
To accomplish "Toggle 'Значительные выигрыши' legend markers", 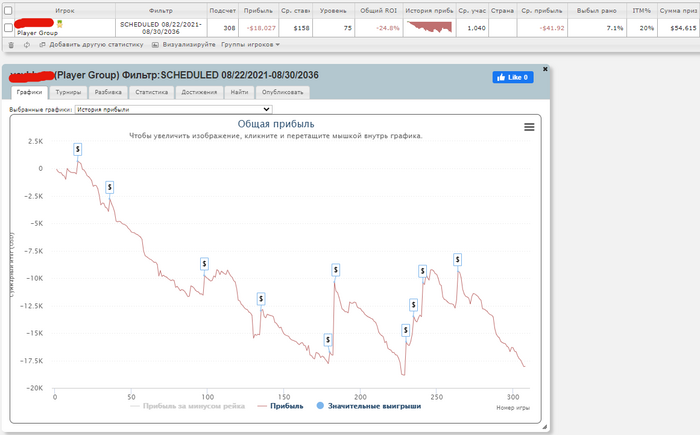I will point(369,406).
